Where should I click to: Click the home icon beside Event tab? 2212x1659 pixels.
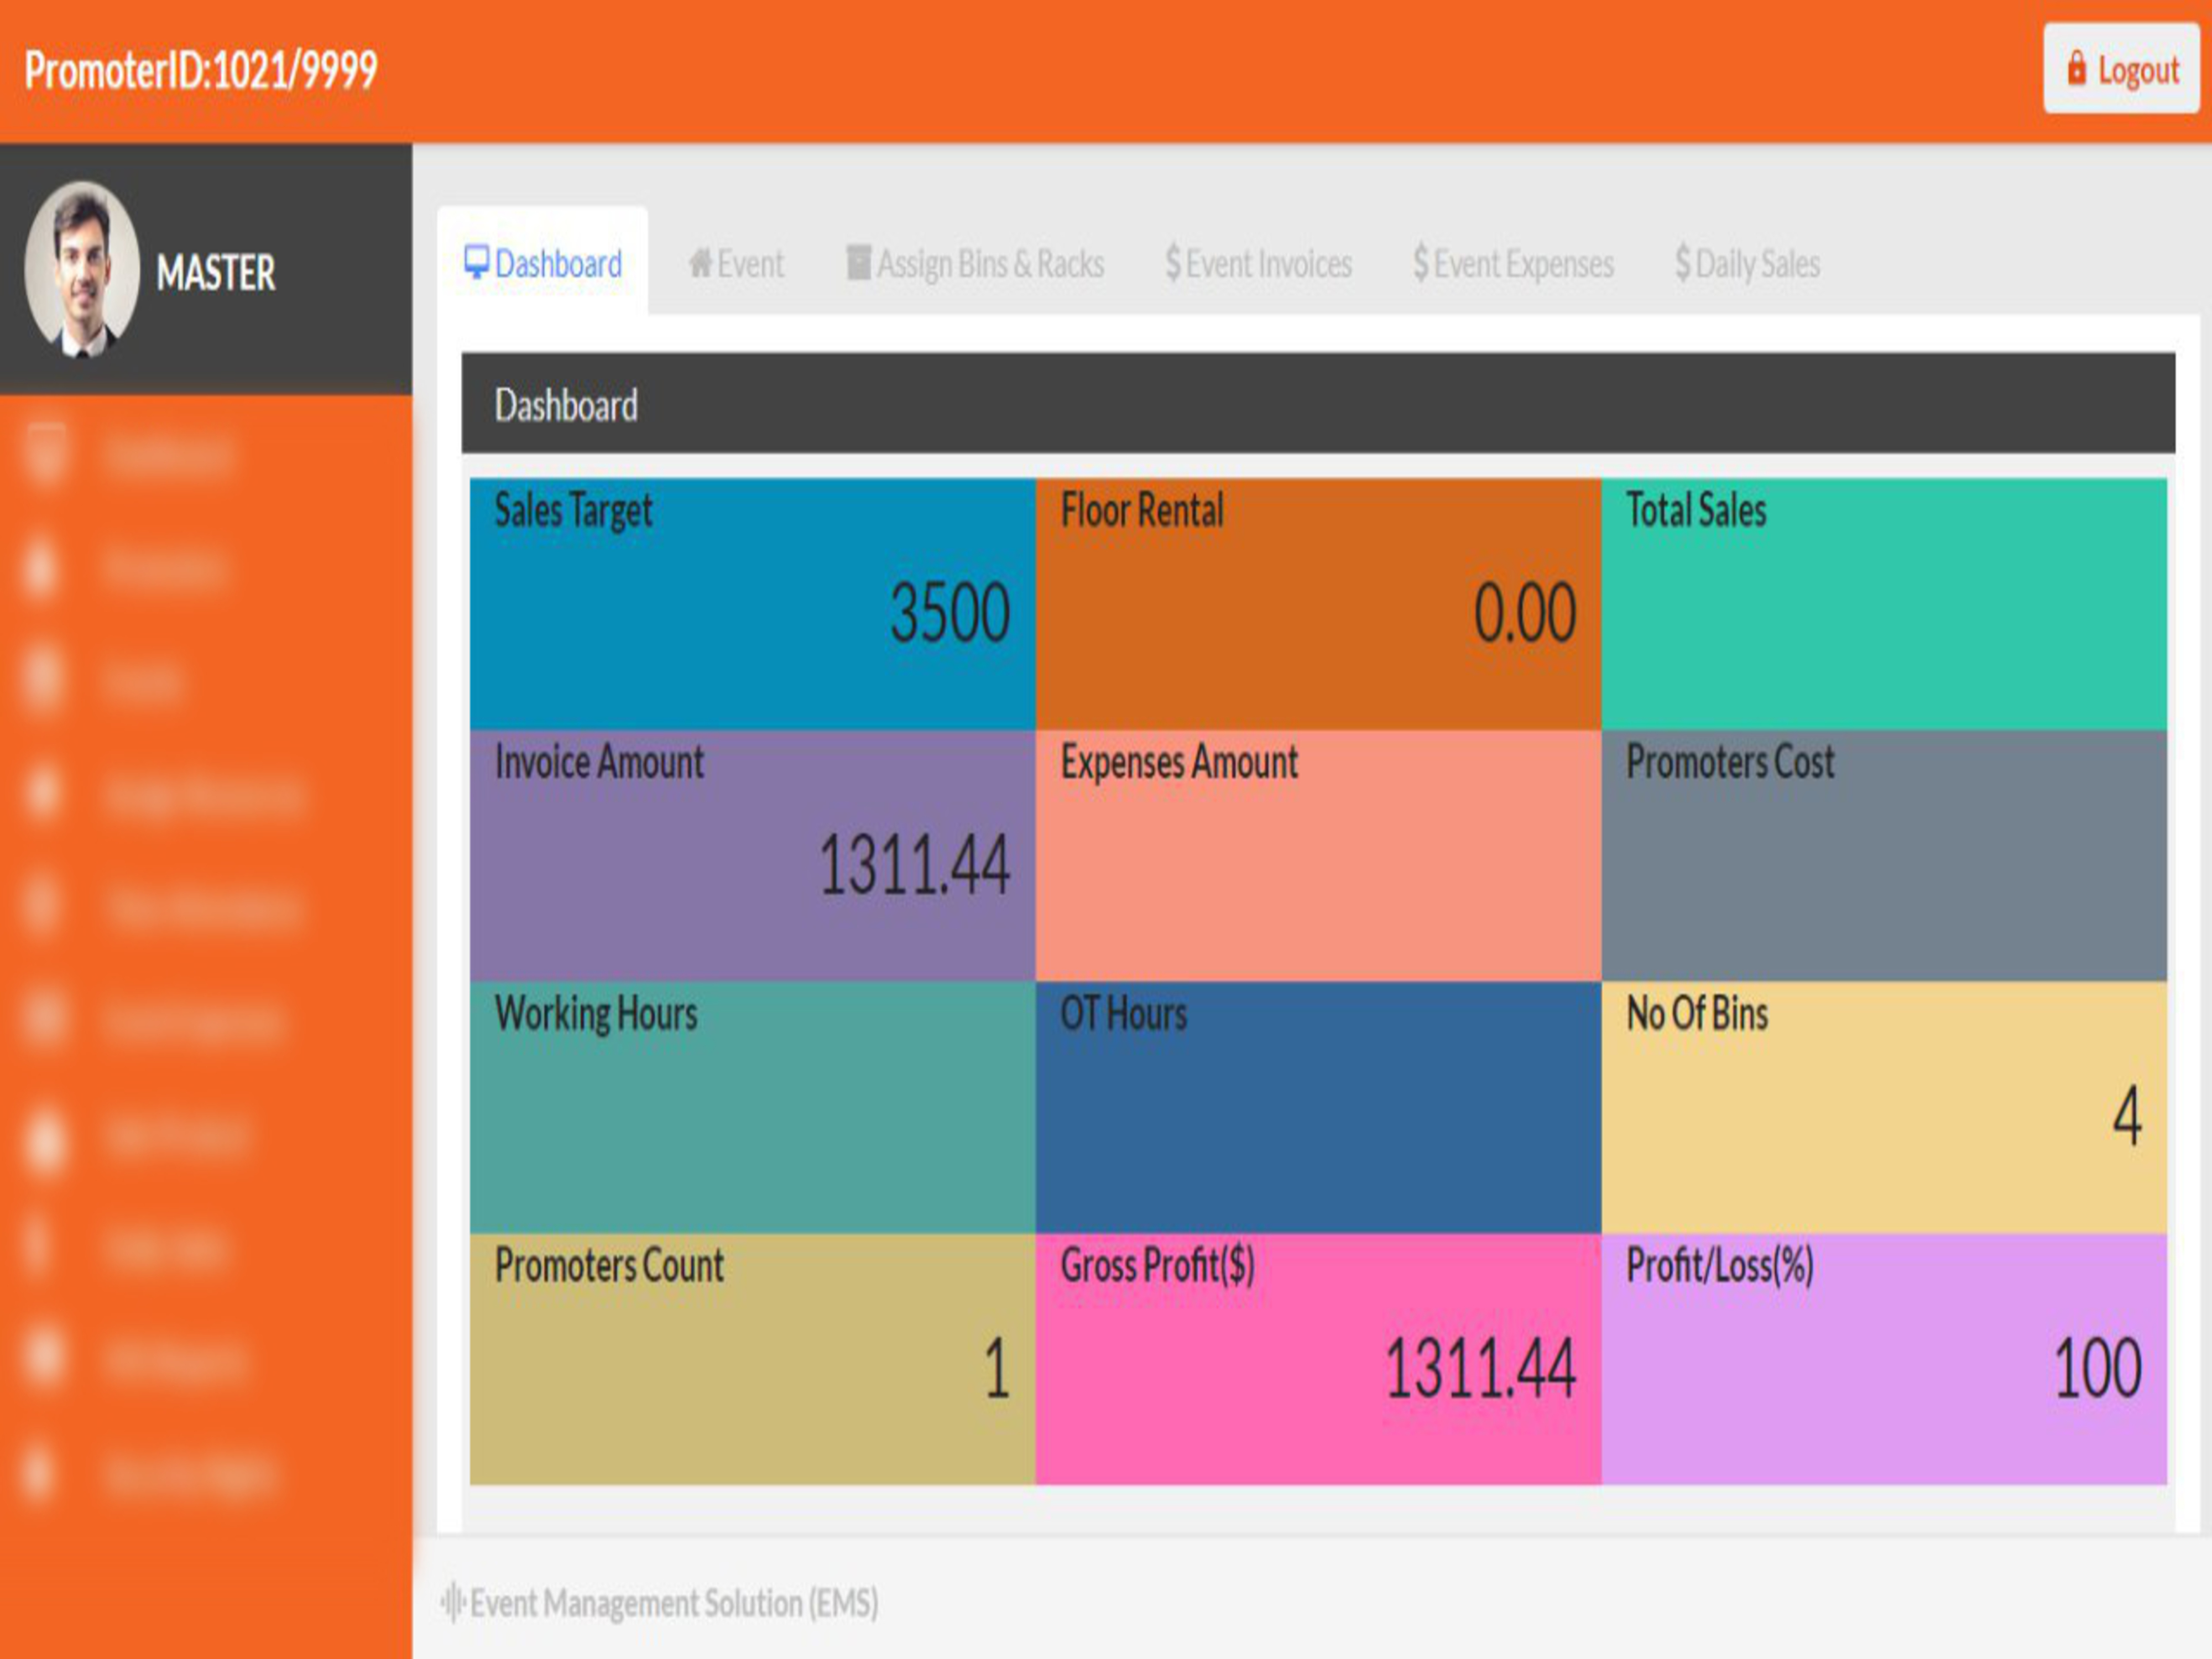click(x=700, y=263)
